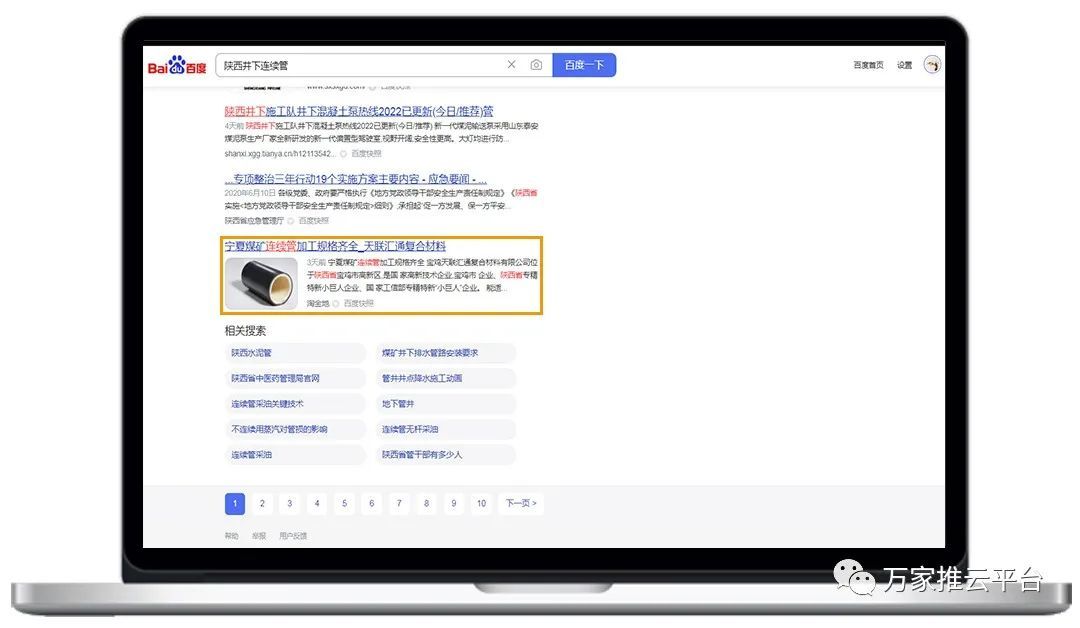The image size is (1080, 628).
Task: Open 设置 settings menu
Action: (904, 65)
